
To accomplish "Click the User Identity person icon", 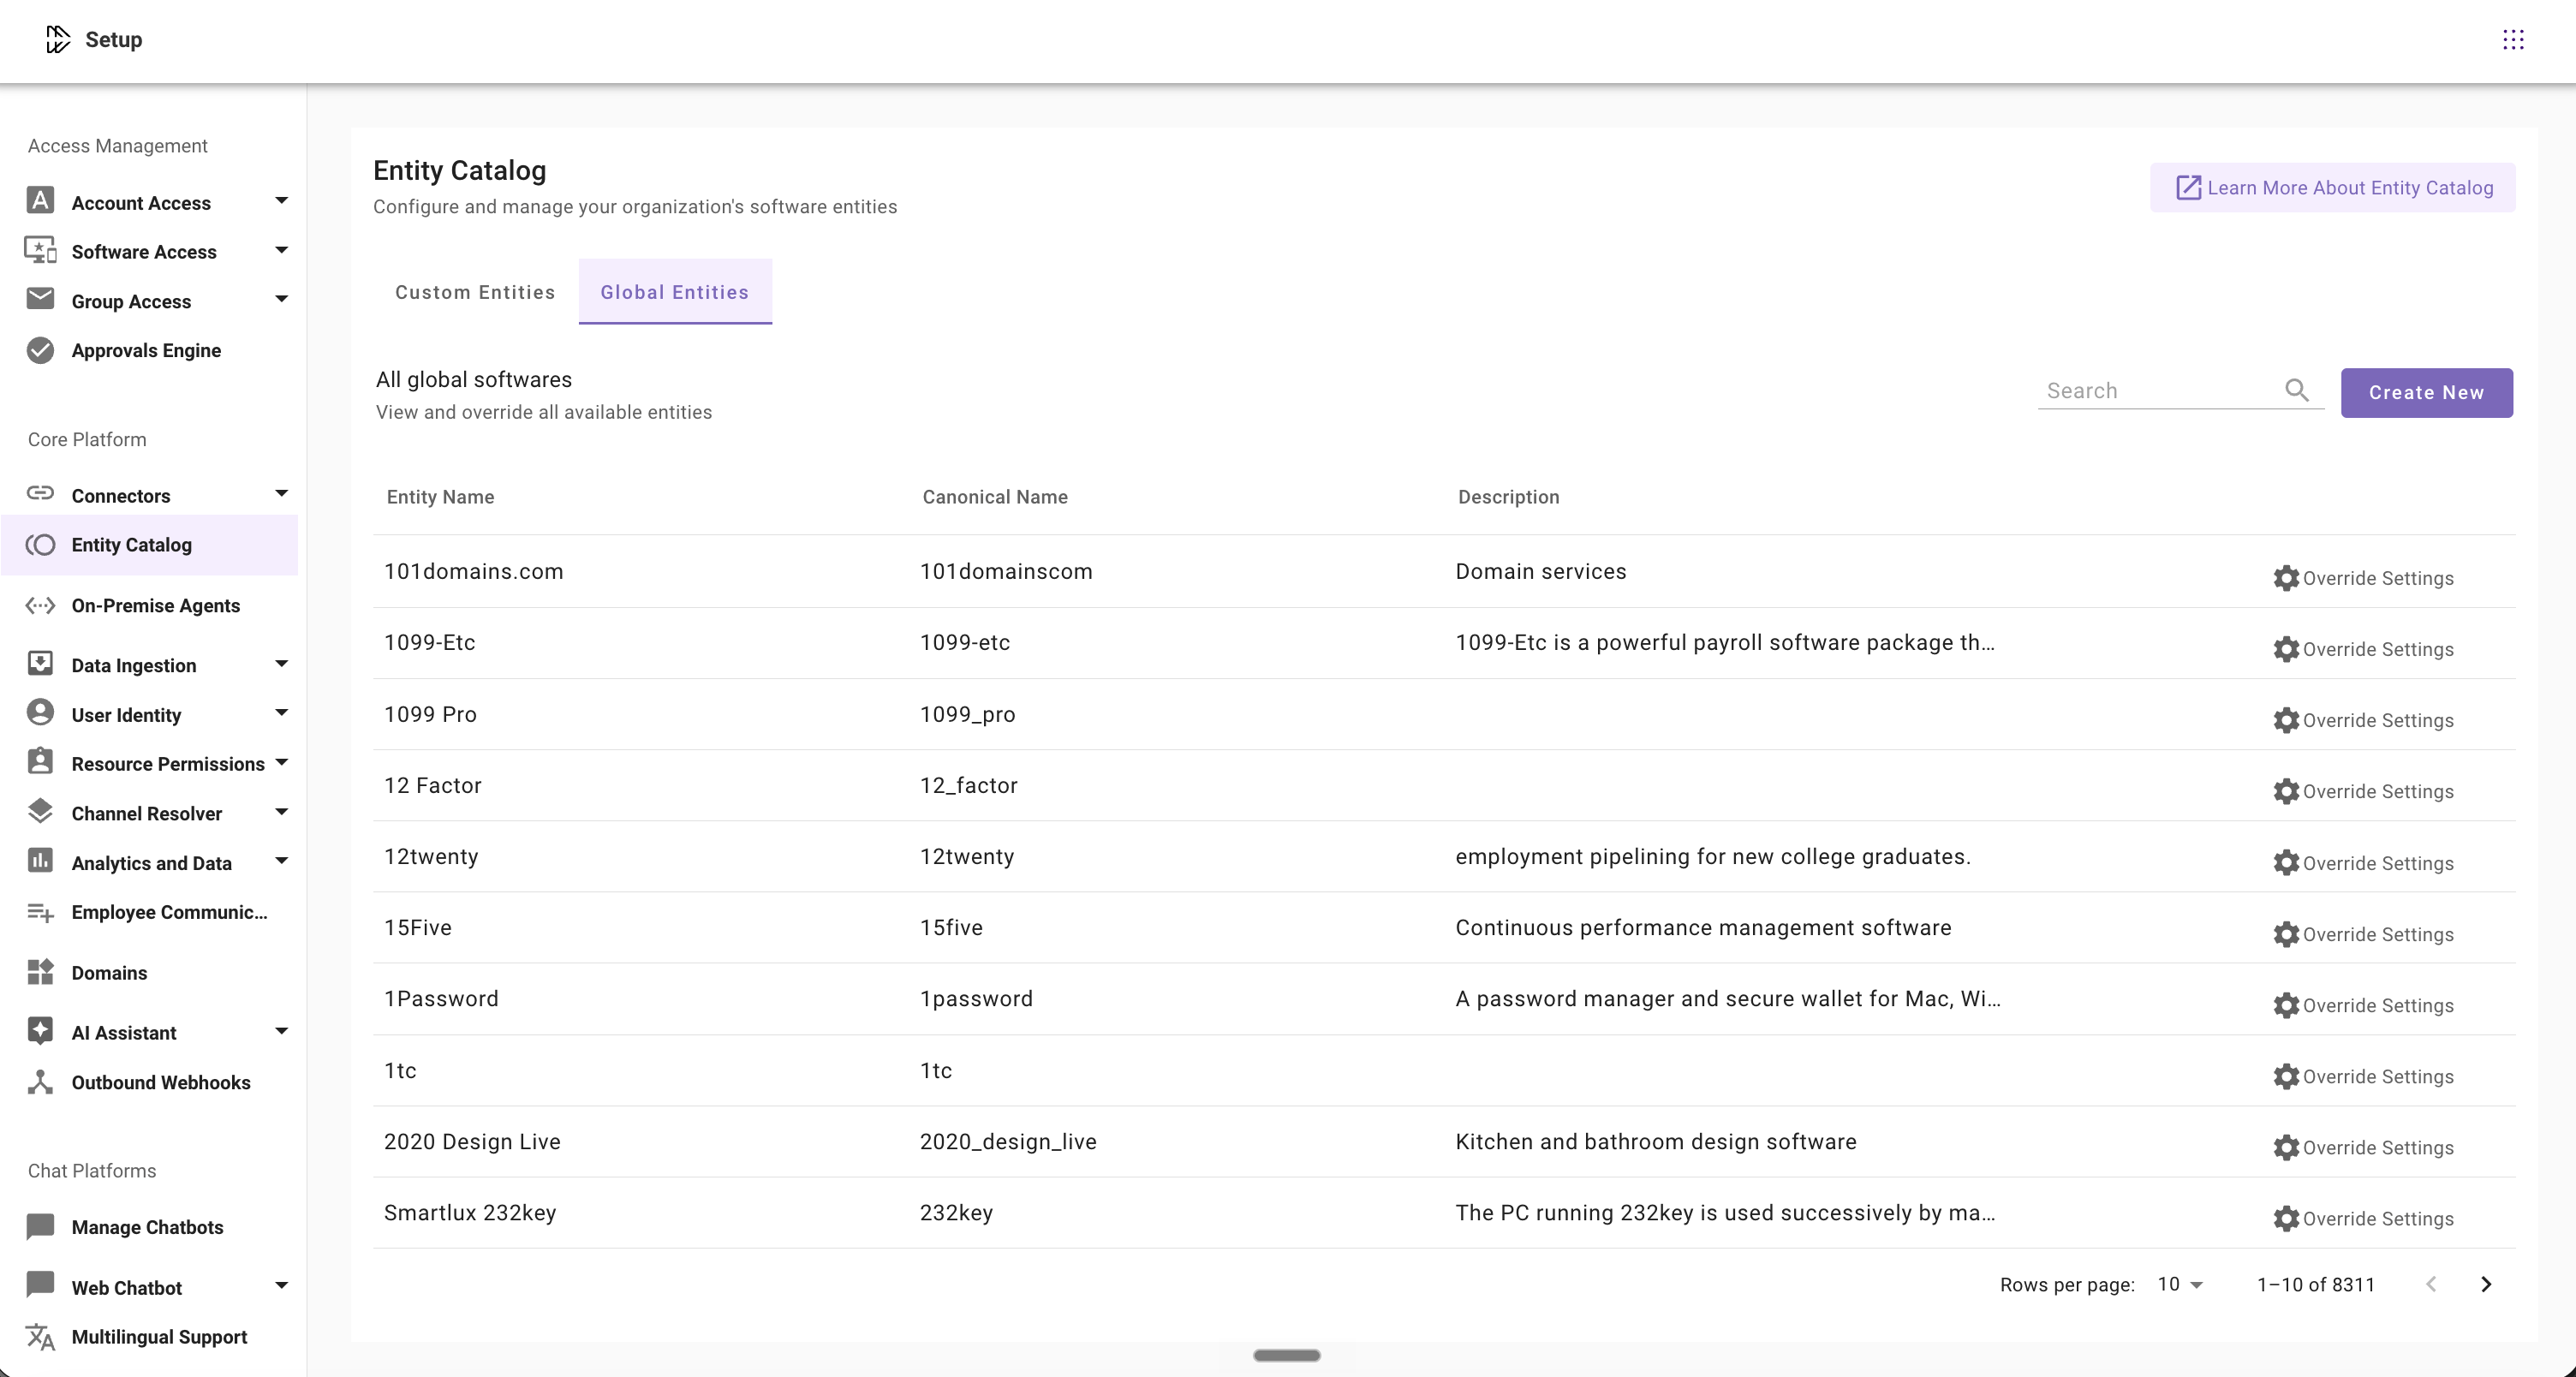I will click(40, 712).
